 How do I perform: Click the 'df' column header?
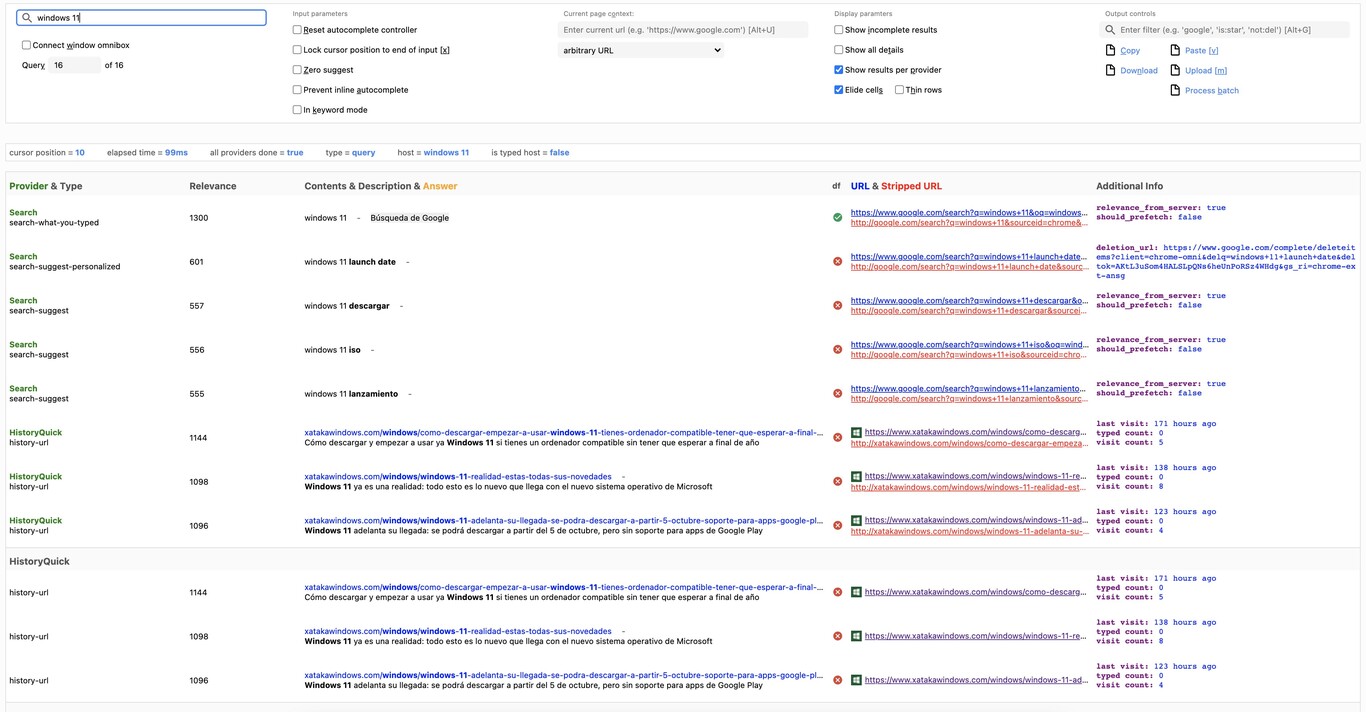tap(836, 186)
